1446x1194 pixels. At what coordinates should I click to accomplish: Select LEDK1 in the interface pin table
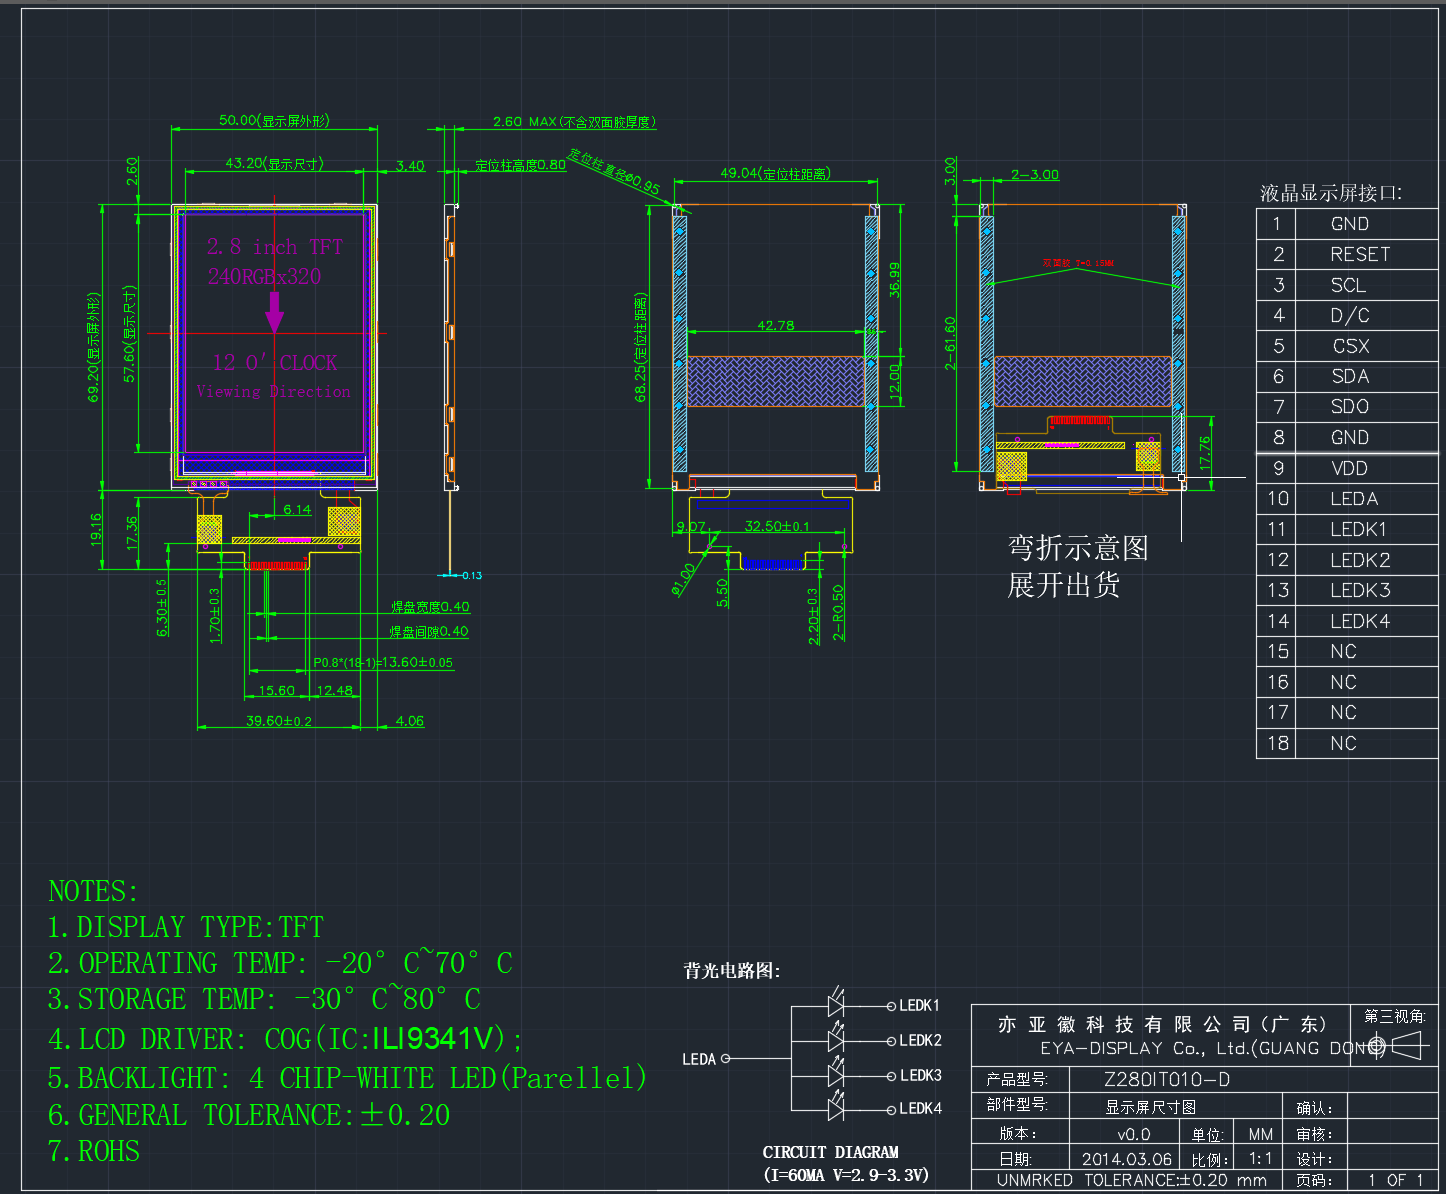(x=1358, y=529)
